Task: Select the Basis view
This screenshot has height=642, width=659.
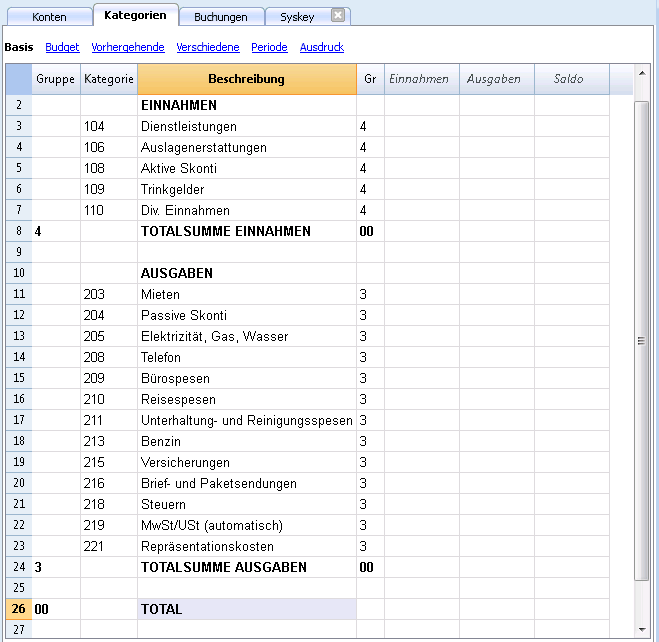Action: pos(19,47)
